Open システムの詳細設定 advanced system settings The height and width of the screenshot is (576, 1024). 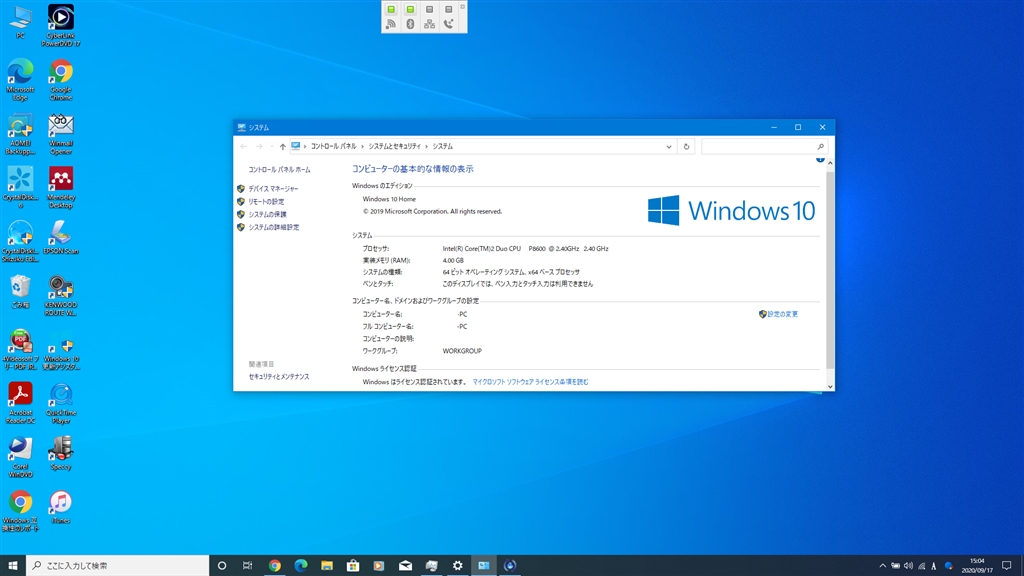click(273, 227)
